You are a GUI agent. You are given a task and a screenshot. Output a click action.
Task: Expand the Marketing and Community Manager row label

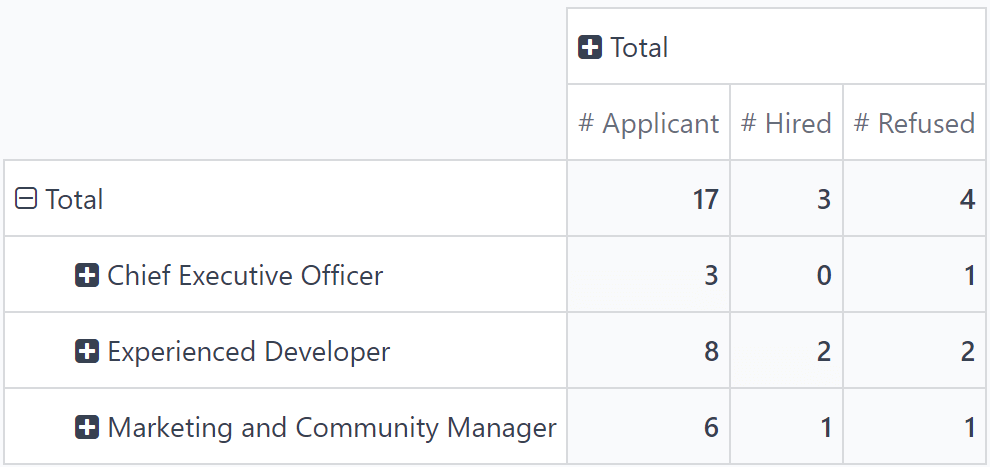coord(331,427)
